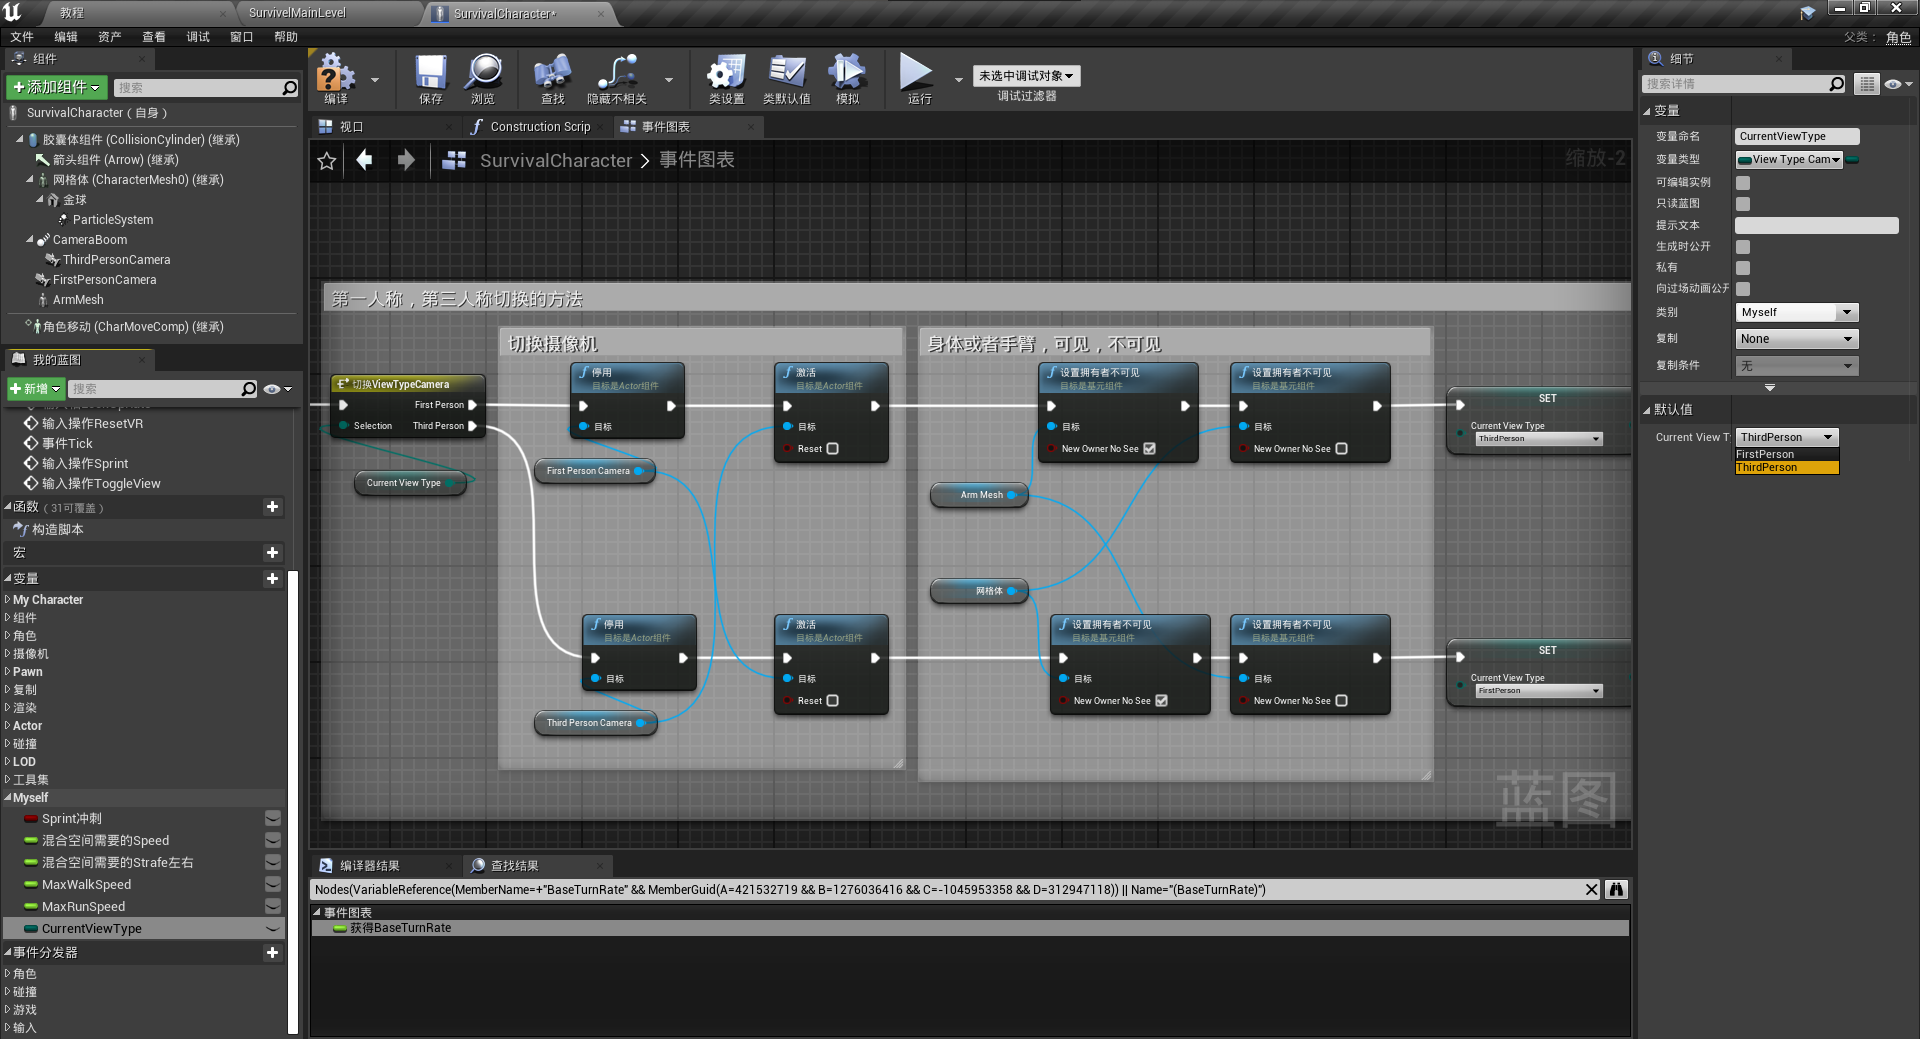Open Class Settings (类设置)
The width and height of the screenshot is (1920, 1039).
click(727, 78)
